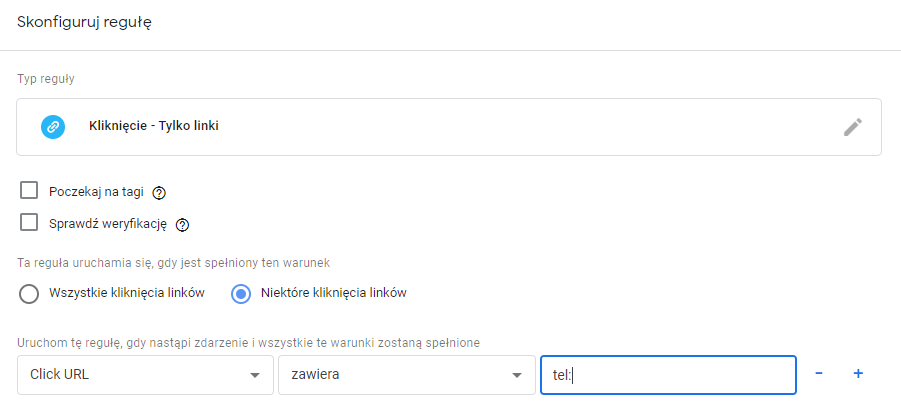Click the Kliknięcie - Tylko linki trigger box

pos(449,127)
